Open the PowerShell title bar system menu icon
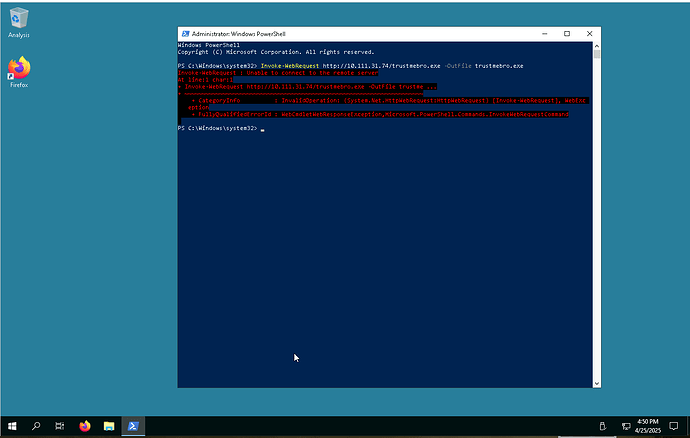 point(184,34)
